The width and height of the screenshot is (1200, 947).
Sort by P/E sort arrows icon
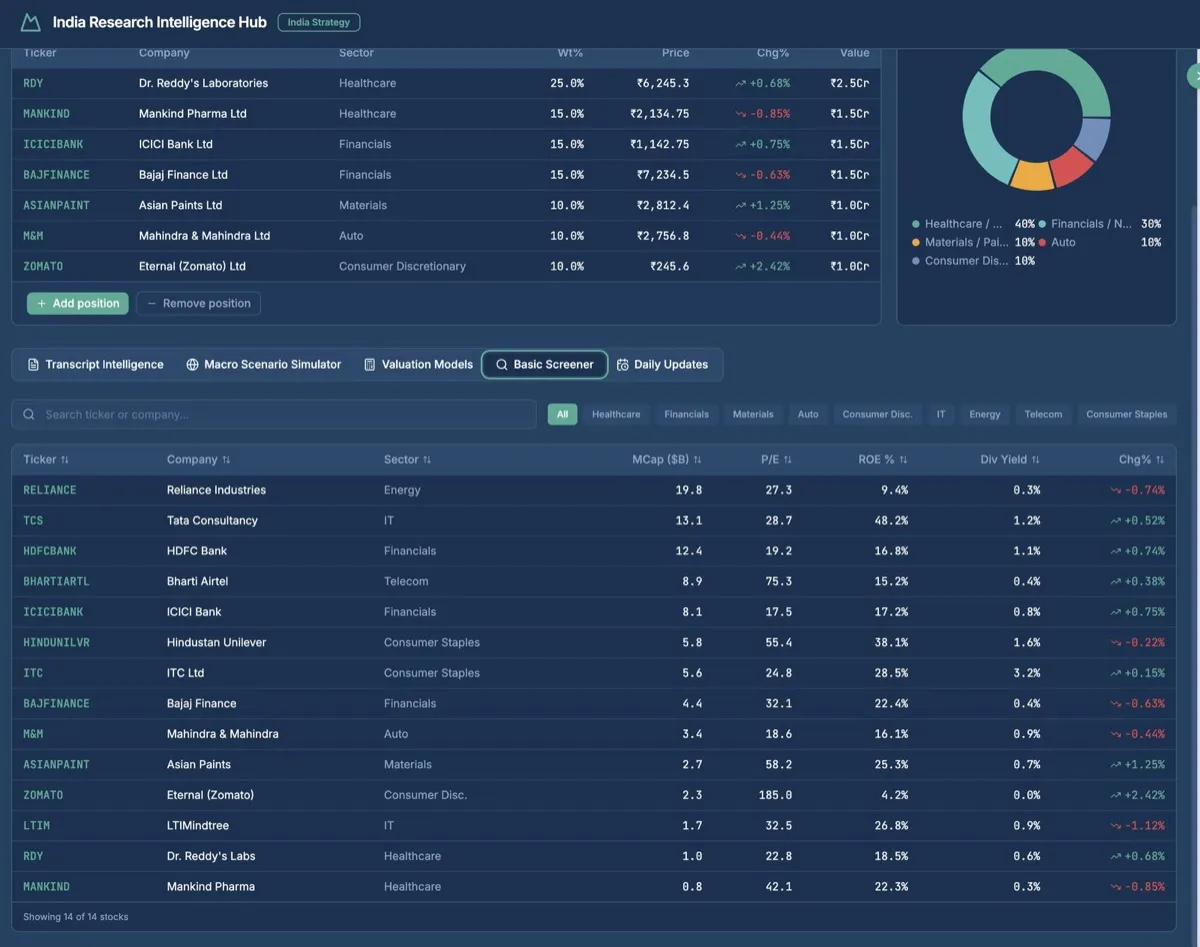click(x=787, y=460)
